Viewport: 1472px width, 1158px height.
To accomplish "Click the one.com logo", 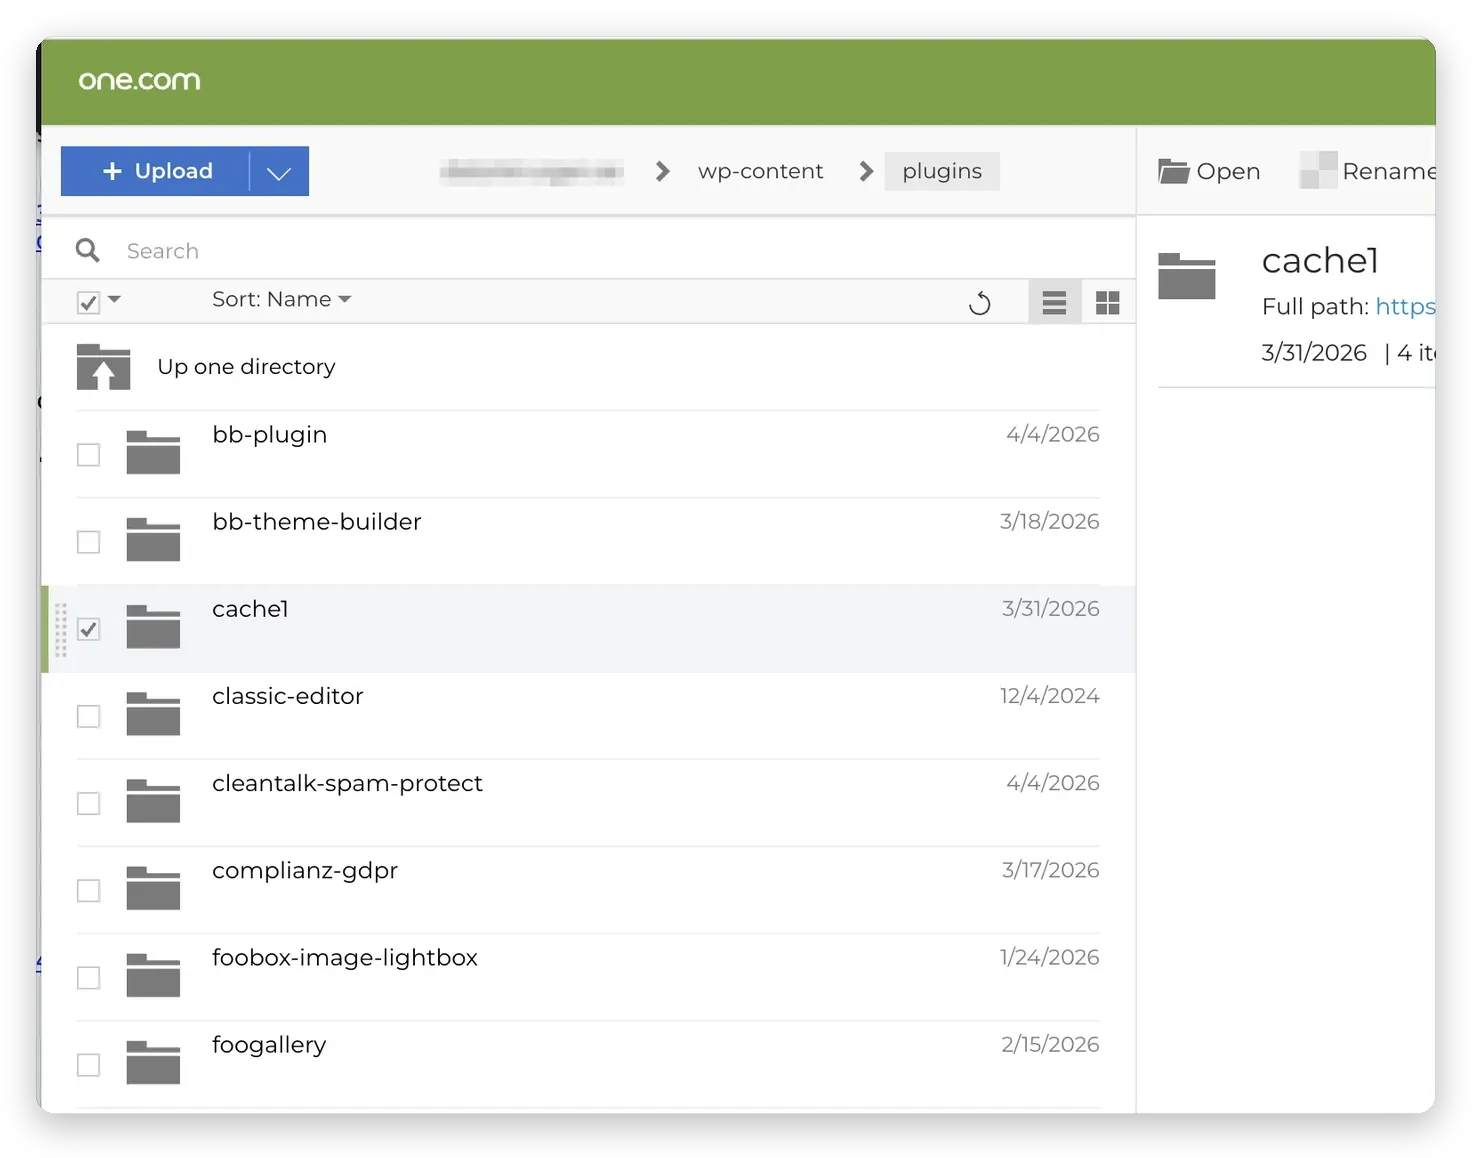I will 139,81.
